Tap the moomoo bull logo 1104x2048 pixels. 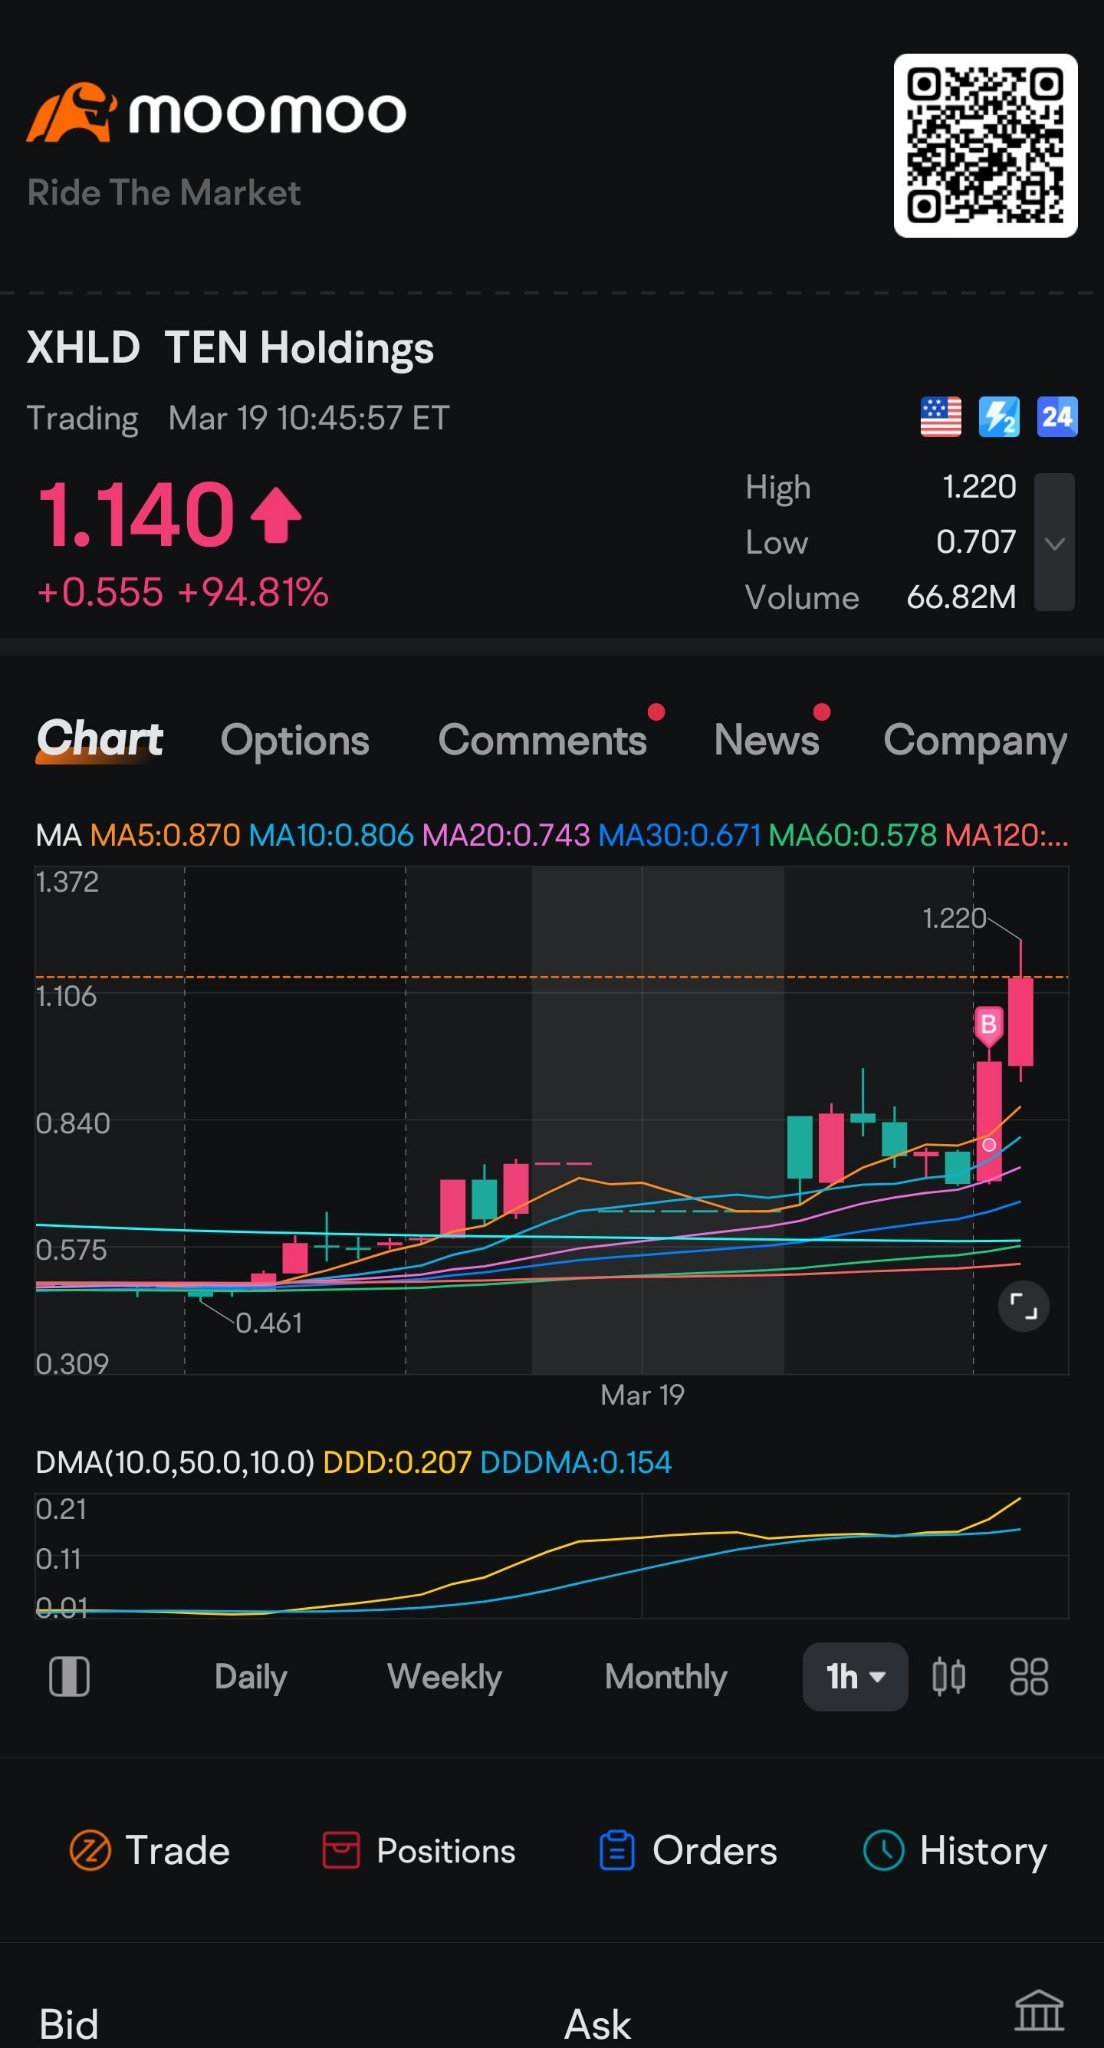pos(71,112)
